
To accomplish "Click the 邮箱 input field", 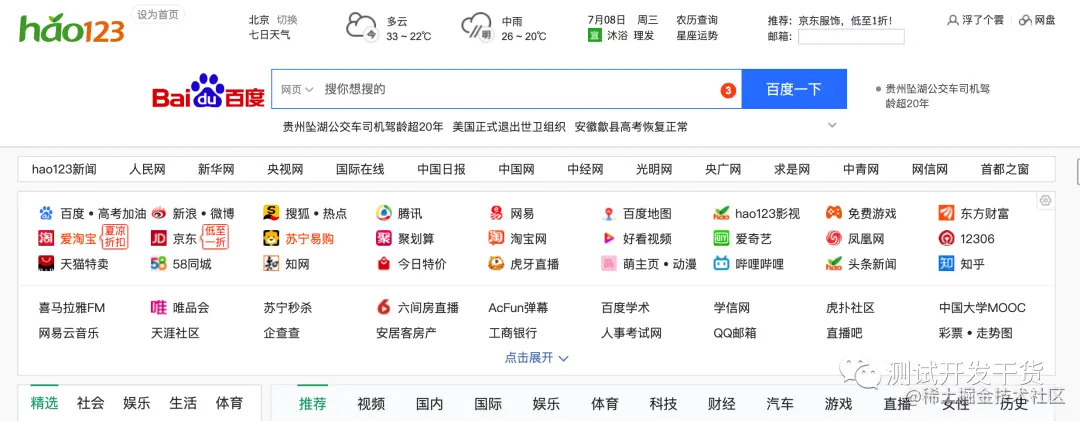I will pyautogui.click(x=851, y=37).
